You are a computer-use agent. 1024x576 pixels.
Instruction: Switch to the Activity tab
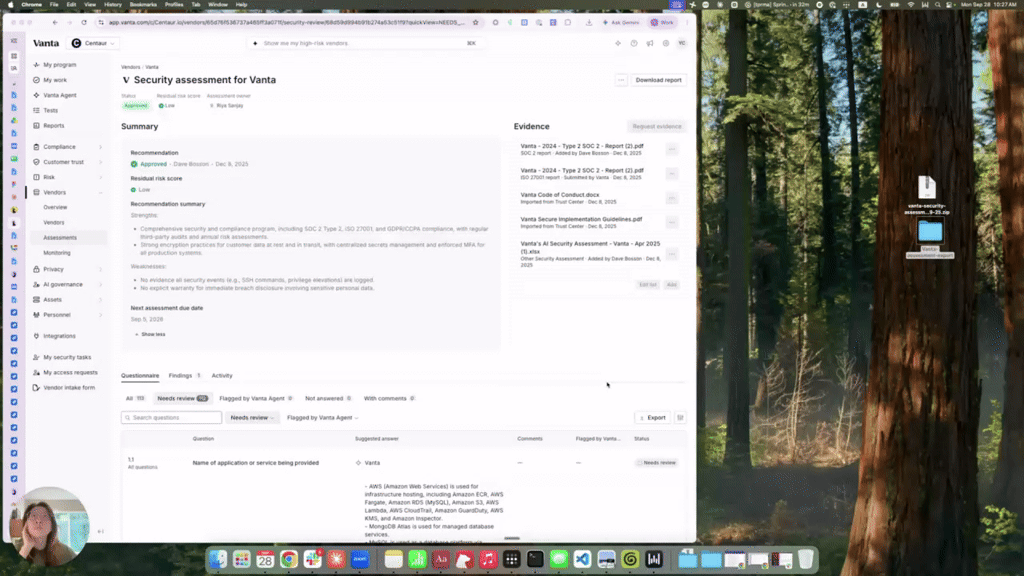click(222, 376)
